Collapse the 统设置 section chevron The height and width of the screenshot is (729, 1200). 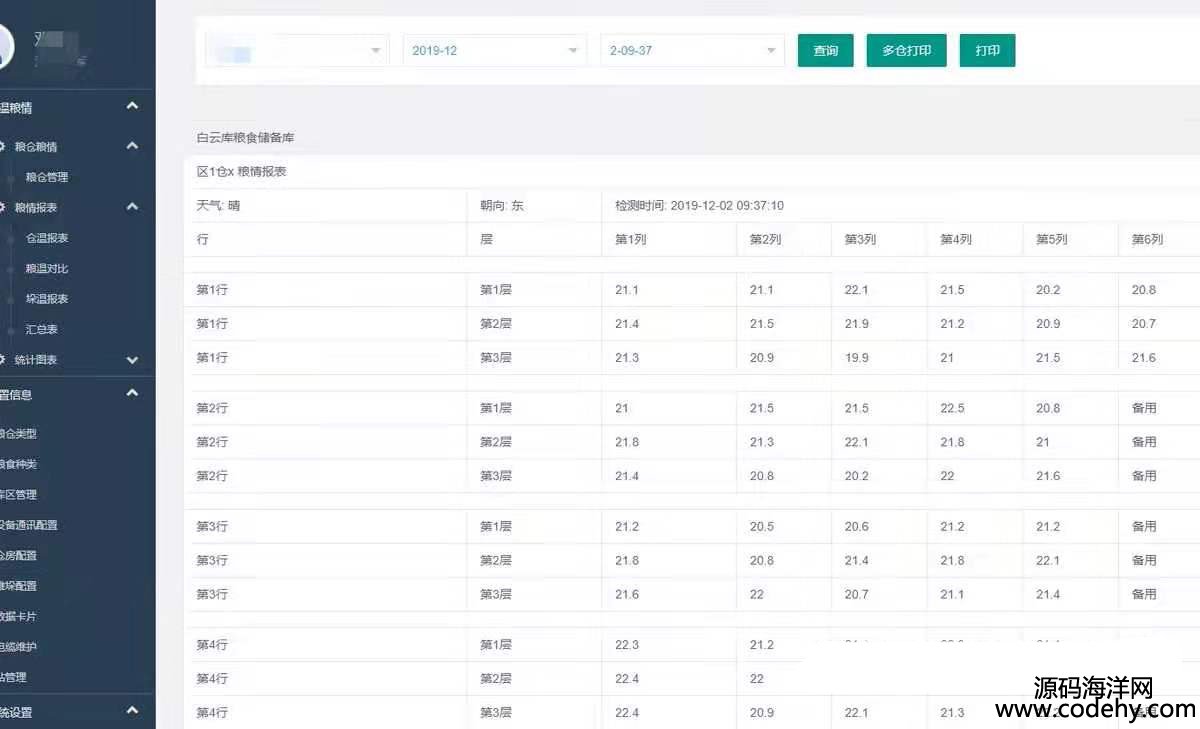point(132,711)
